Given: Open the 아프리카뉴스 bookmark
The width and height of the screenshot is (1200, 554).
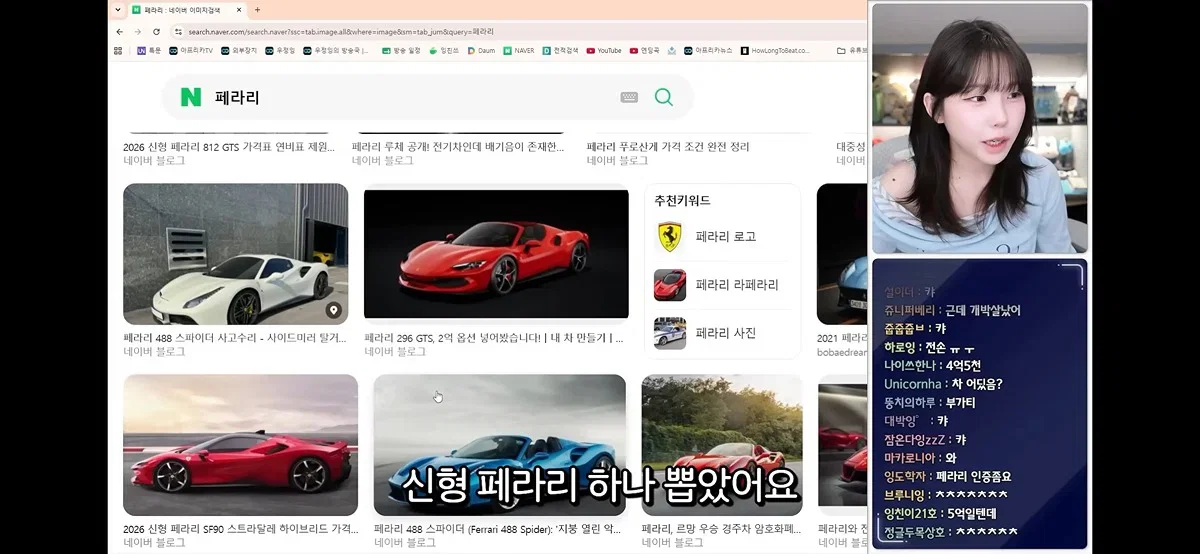Looking at the screenshot, I should coord(706,50).
